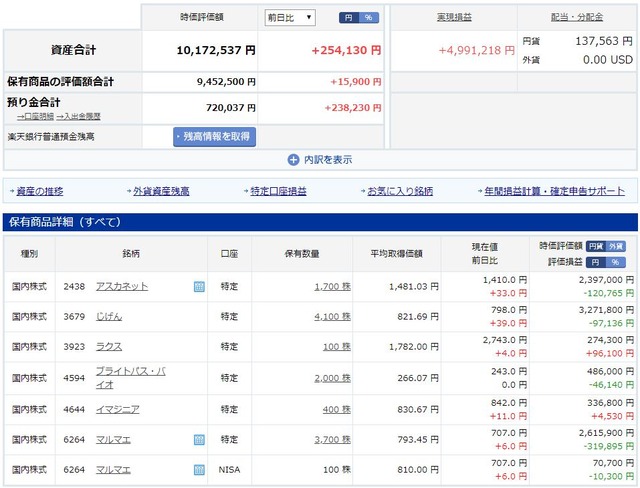Open 入出金履歴 link
The height and width of the screenshot is (488, 640).
78,116
